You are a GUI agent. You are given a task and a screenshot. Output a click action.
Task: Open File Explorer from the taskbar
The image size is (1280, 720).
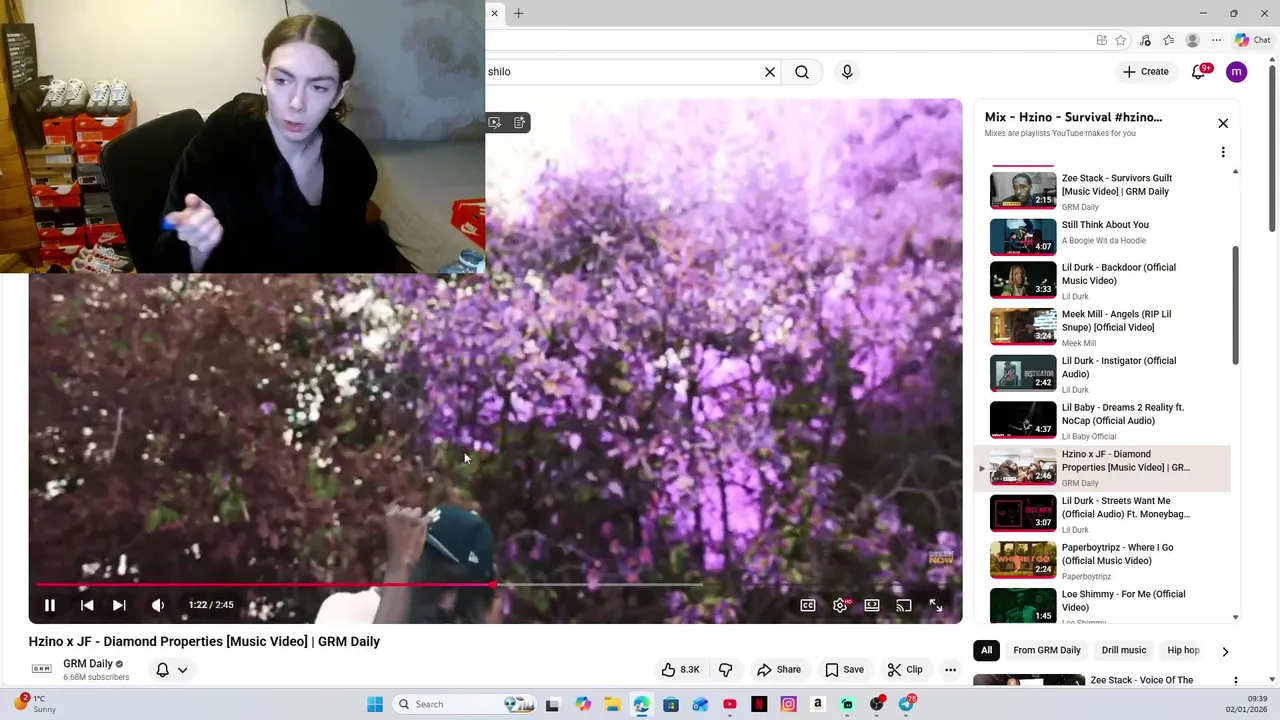pyautogui.click(x=612, y=704)
